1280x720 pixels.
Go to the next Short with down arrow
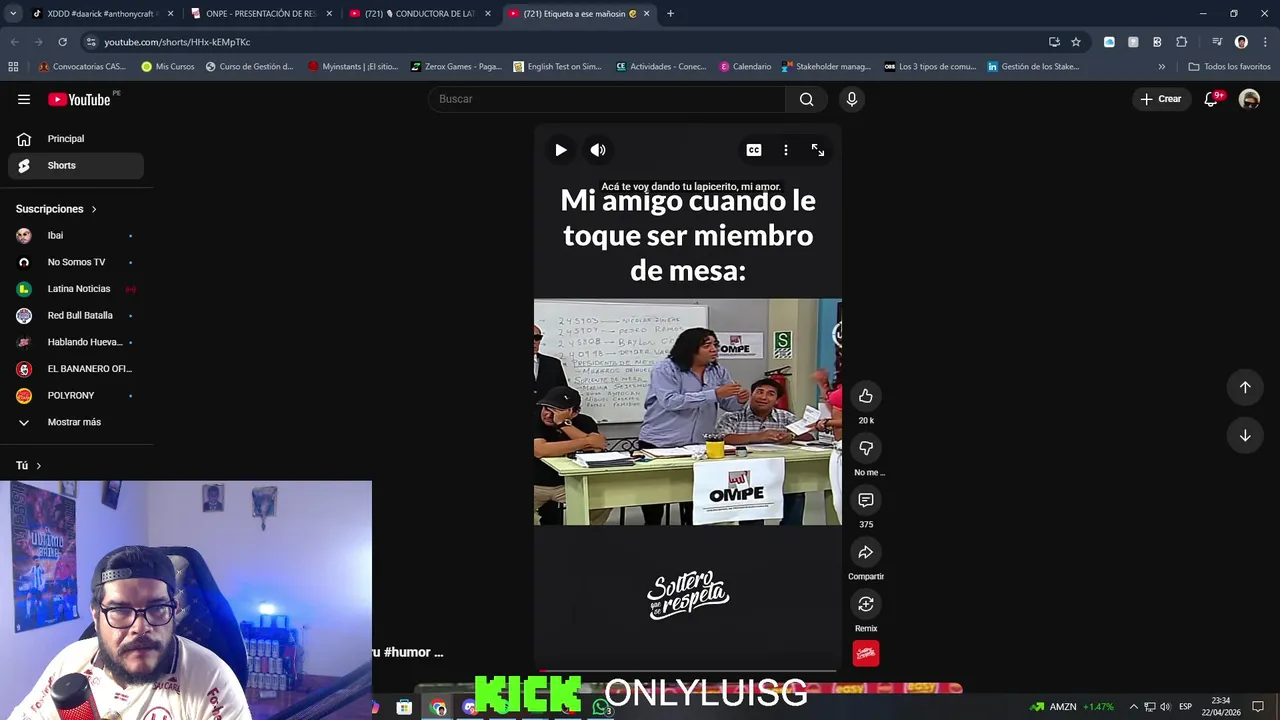1245,435
